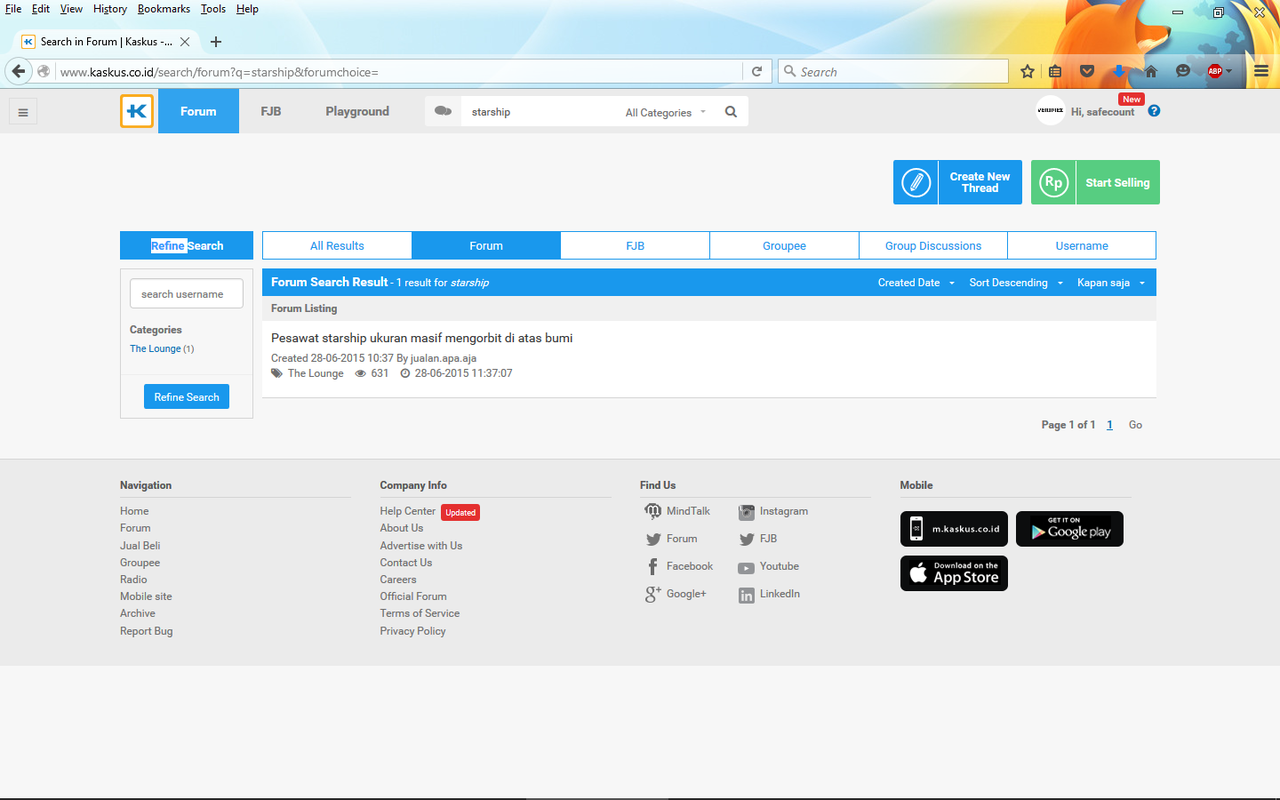Click the search username input field
This screenshot has height=800, width=1280.
coord(186,294)
